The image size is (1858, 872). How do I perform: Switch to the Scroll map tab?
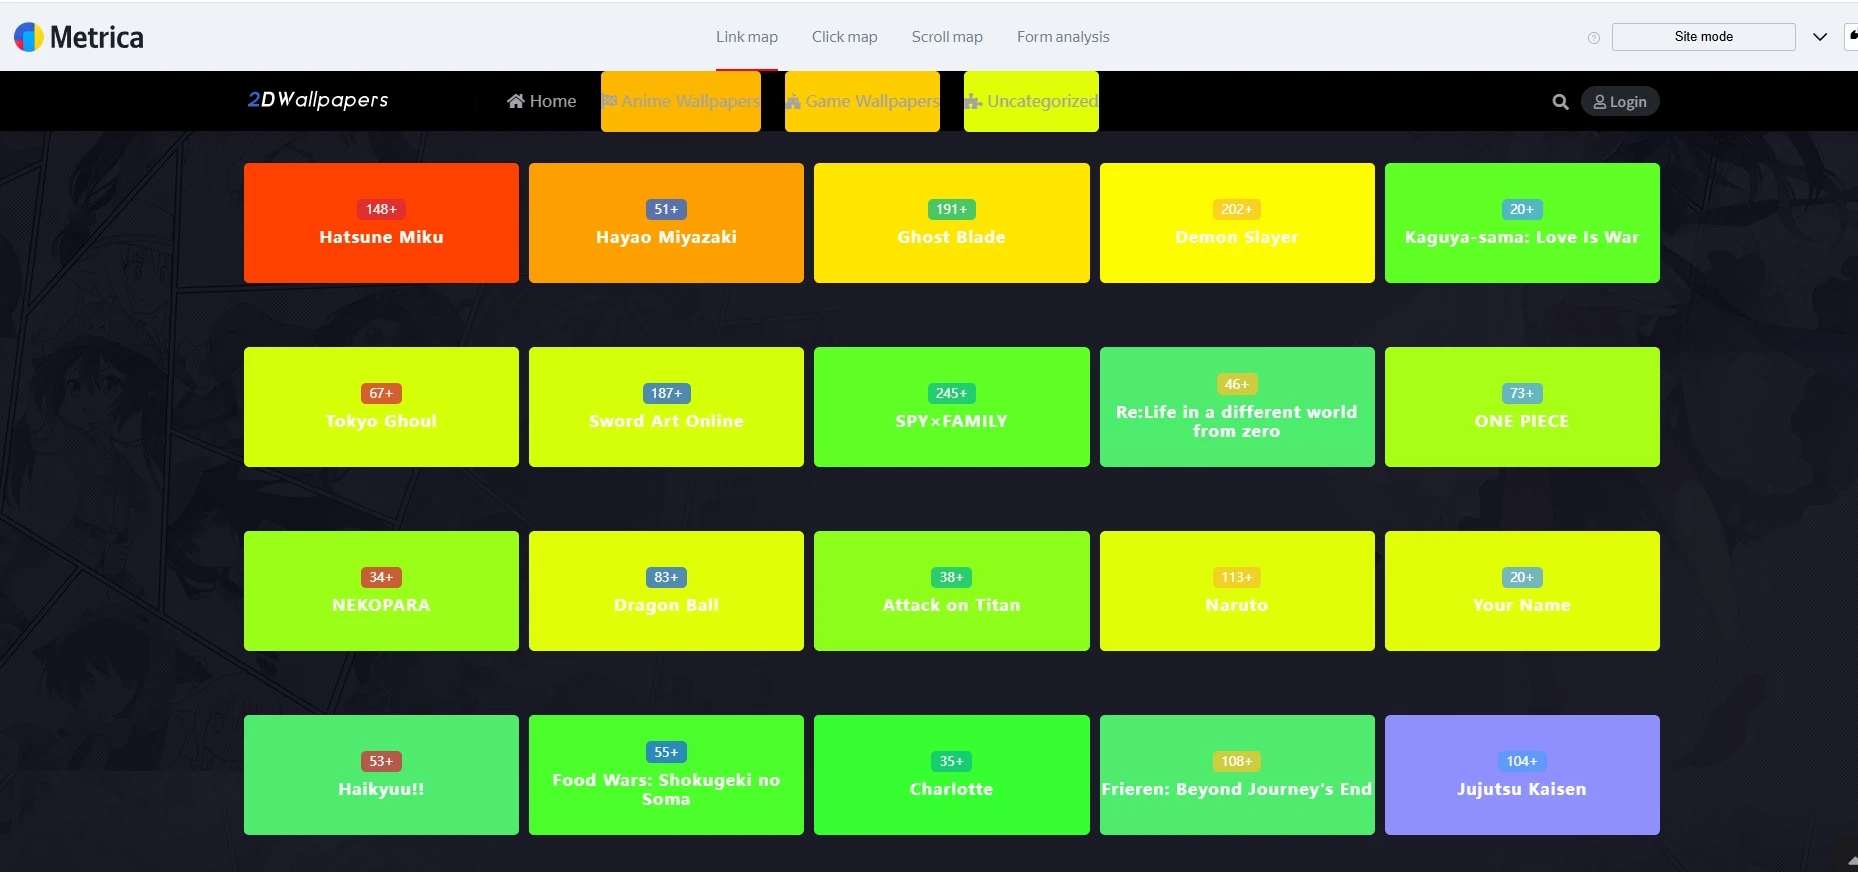[947, 37]
